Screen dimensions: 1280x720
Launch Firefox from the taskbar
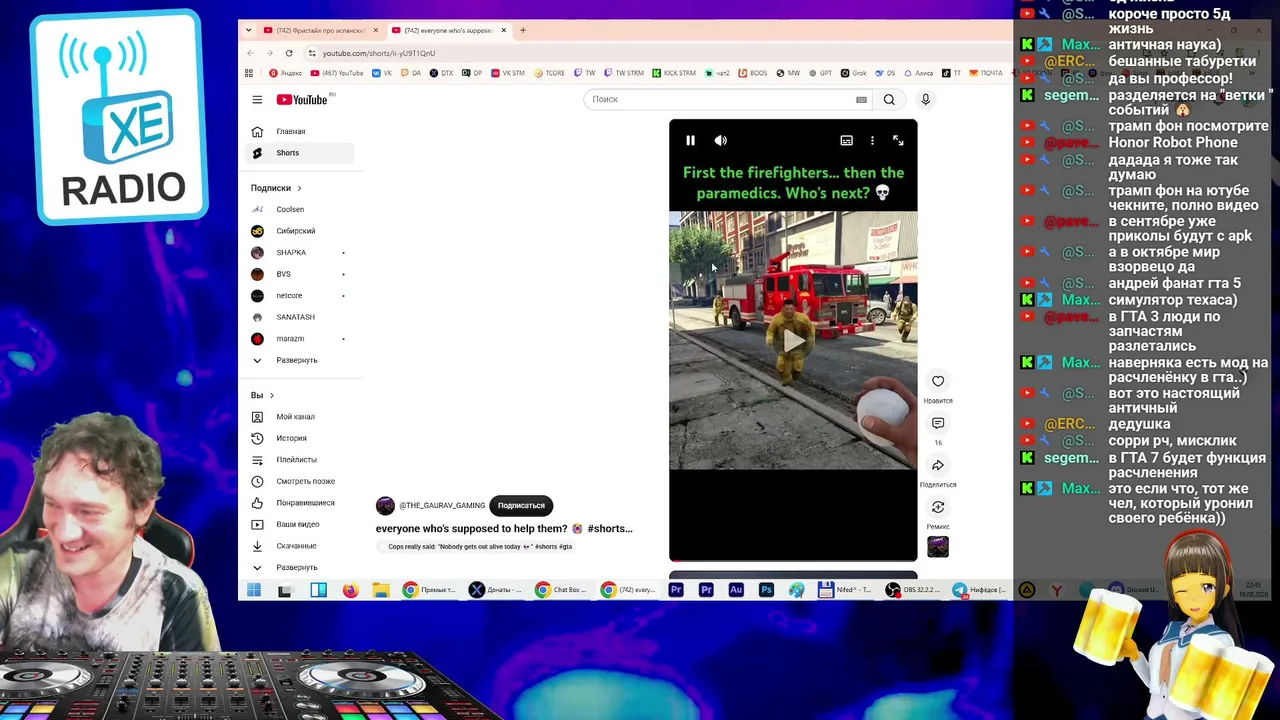350,590
